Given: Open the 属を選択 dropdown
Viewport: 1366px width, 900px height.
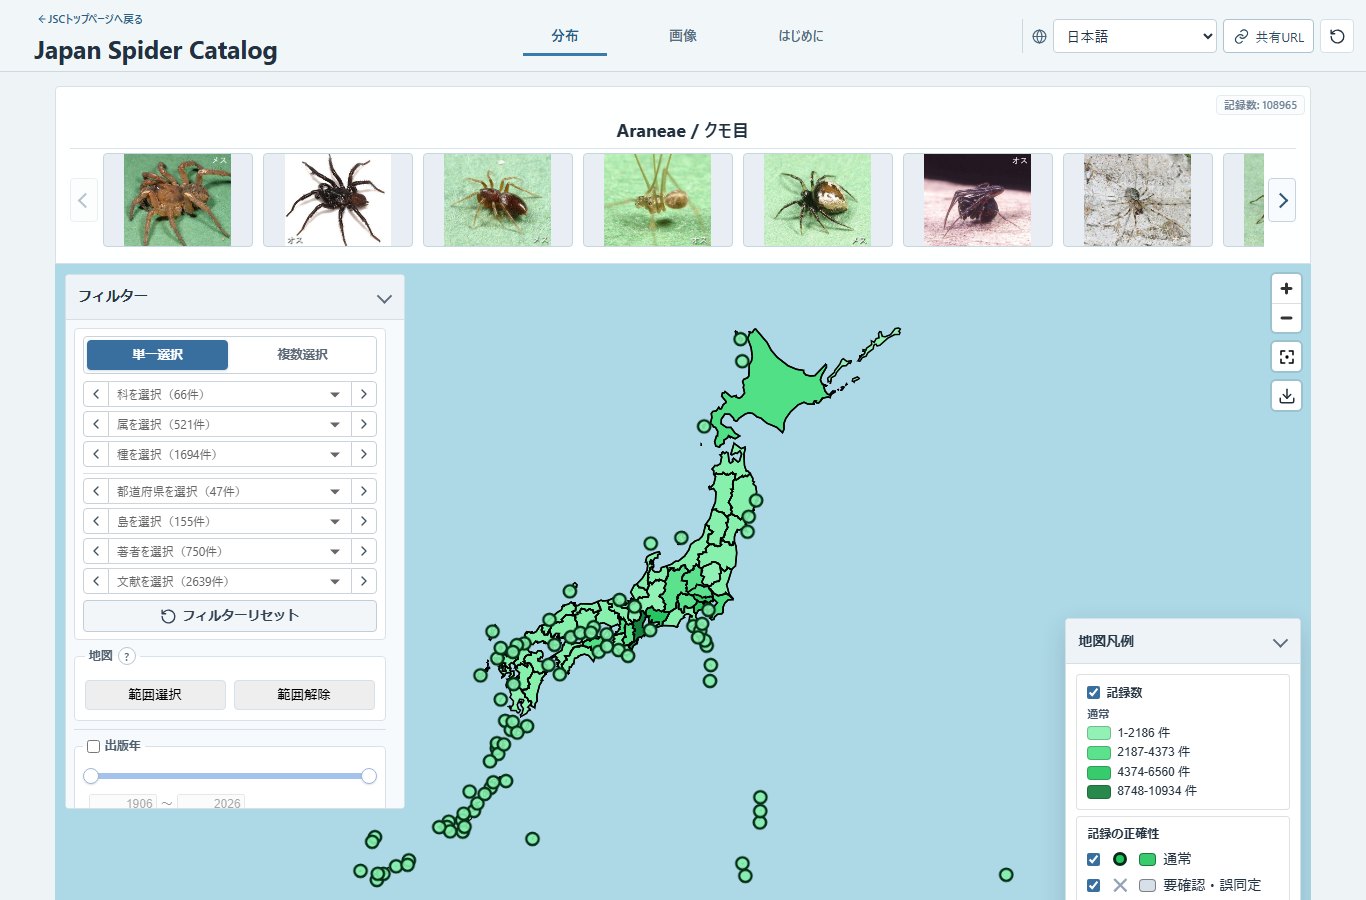Looking at the screenshot, I should [229, 425].
